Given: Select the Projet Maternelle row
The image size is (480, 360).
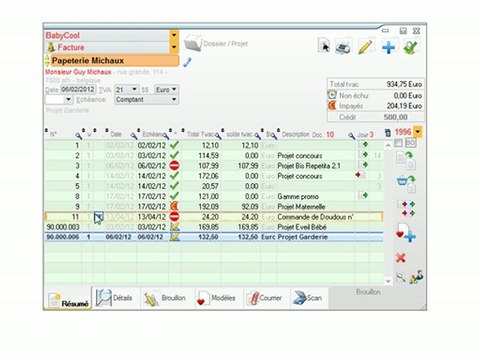Looking at the screenshot, I should [x=214, y=206].
